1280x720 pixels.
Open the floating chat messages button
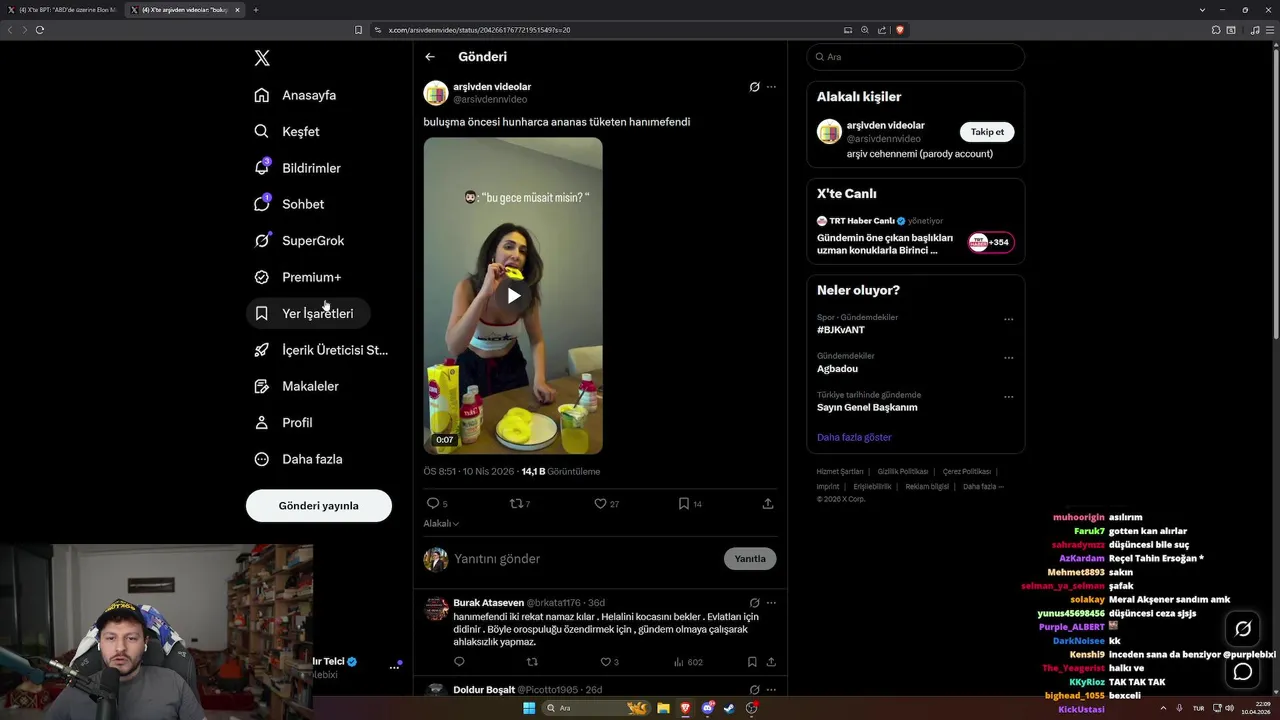(1243, 672)
